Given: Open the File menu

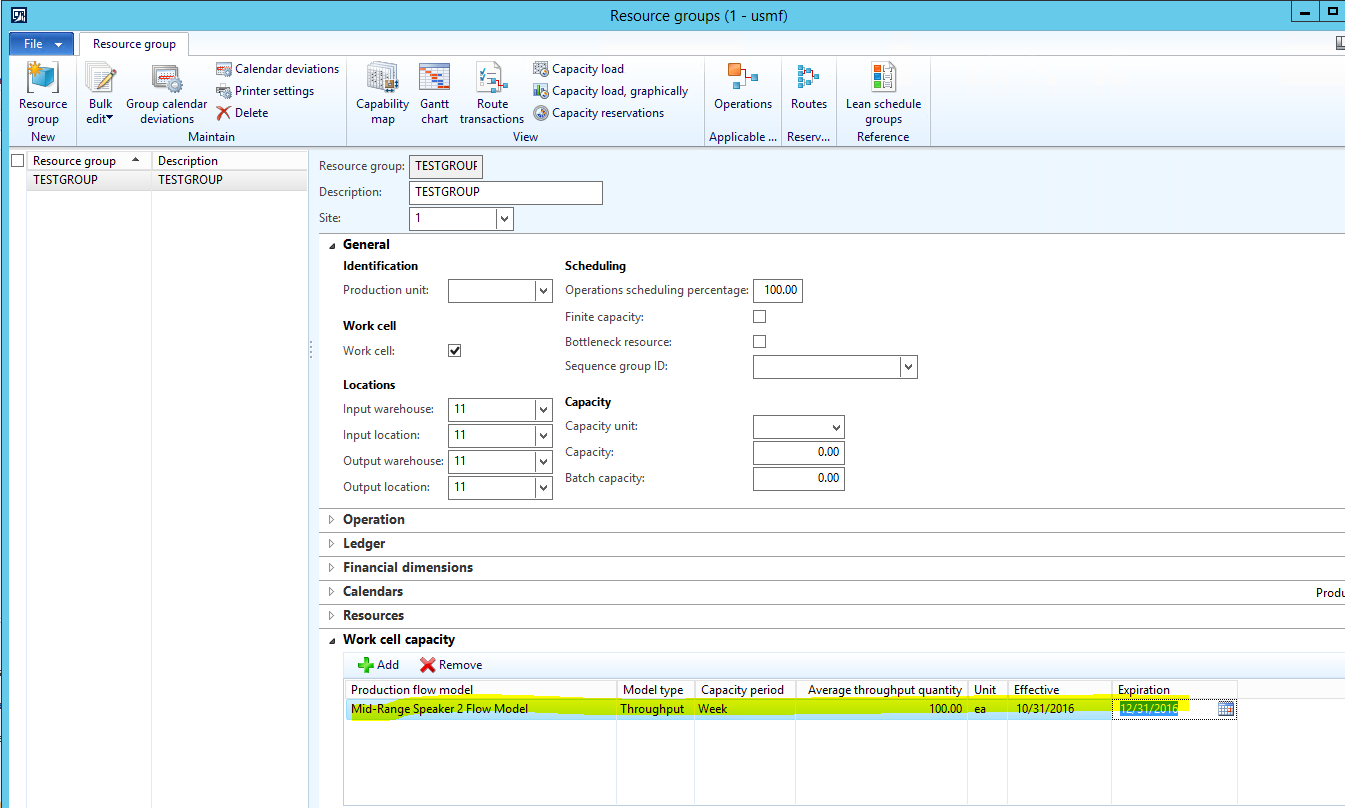Looking at the screenshot, I should coord(42,44).
